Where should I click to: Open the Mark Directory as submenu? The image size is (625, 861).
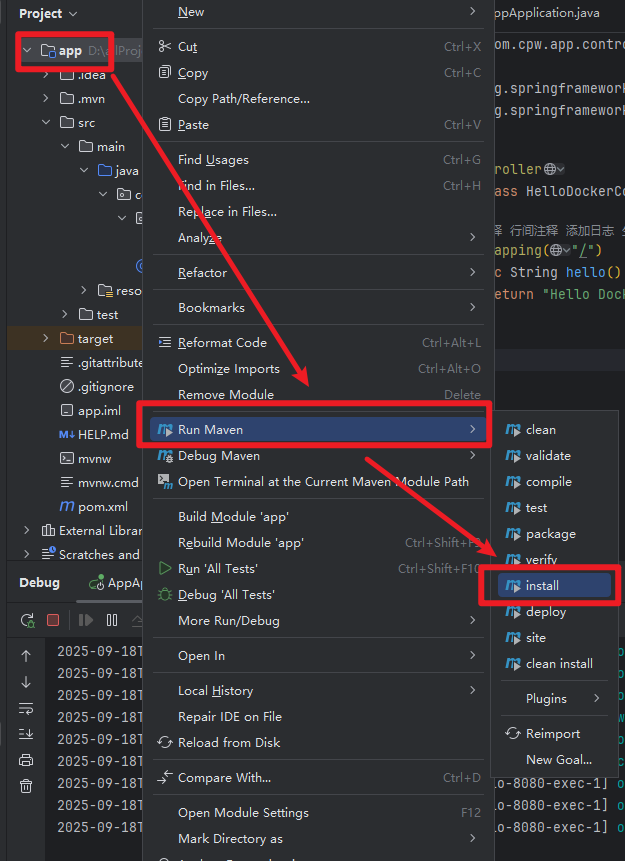(x=319, y=838)
